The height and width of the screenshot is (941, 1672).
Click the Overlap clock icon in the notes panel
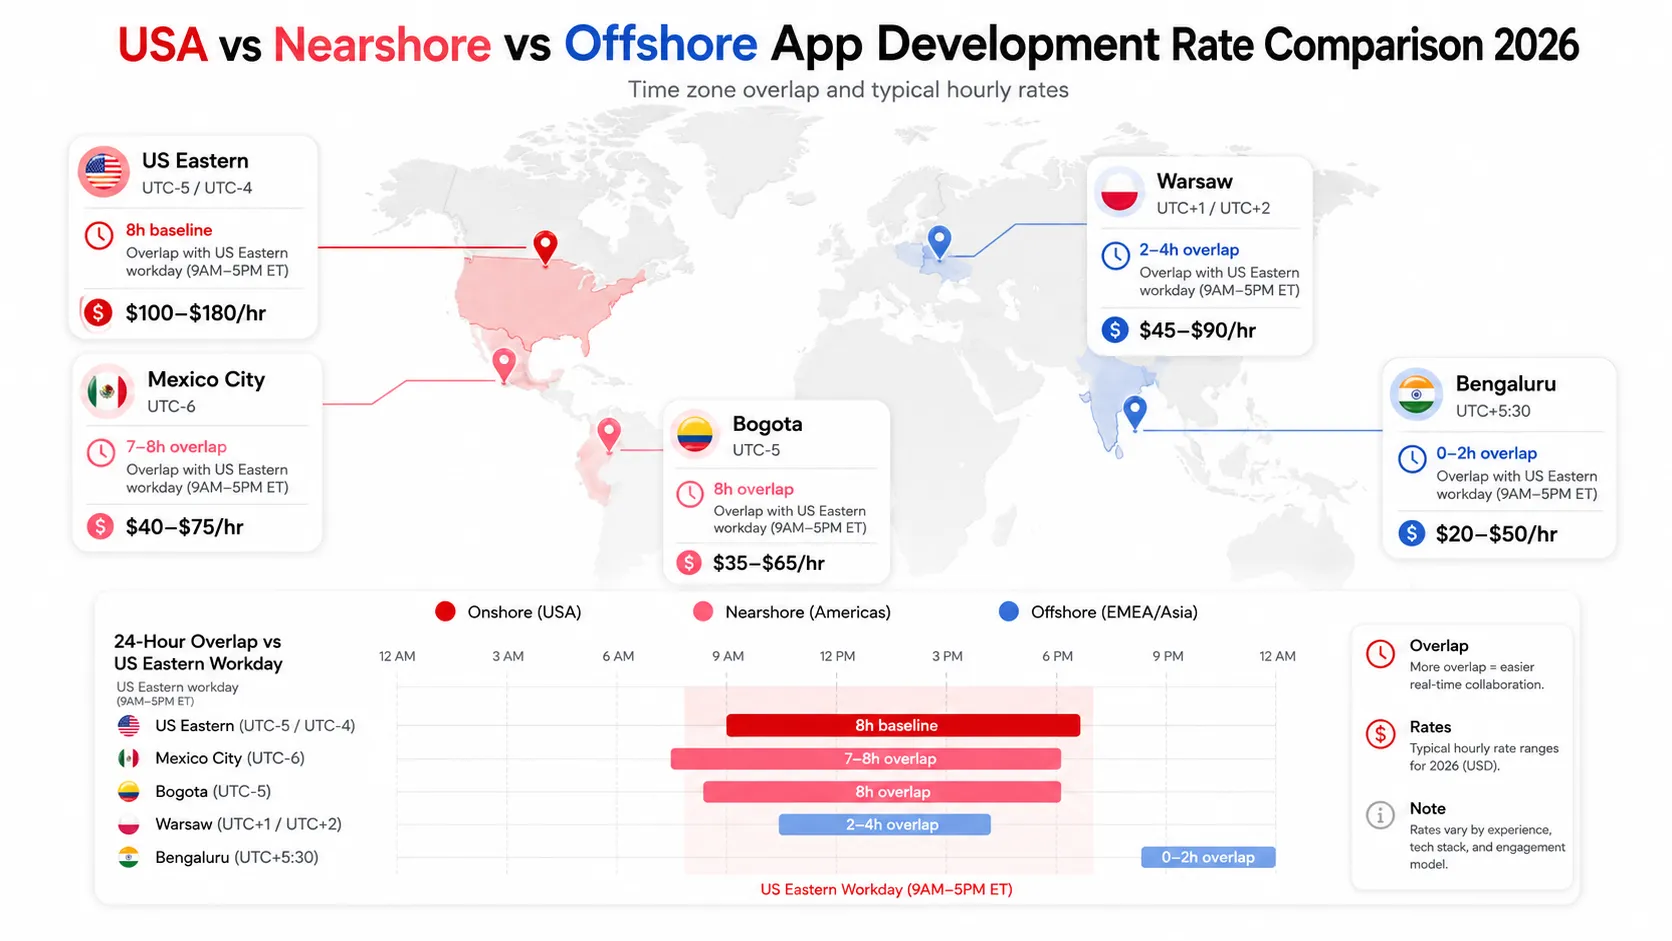(x=1380, y=654)
